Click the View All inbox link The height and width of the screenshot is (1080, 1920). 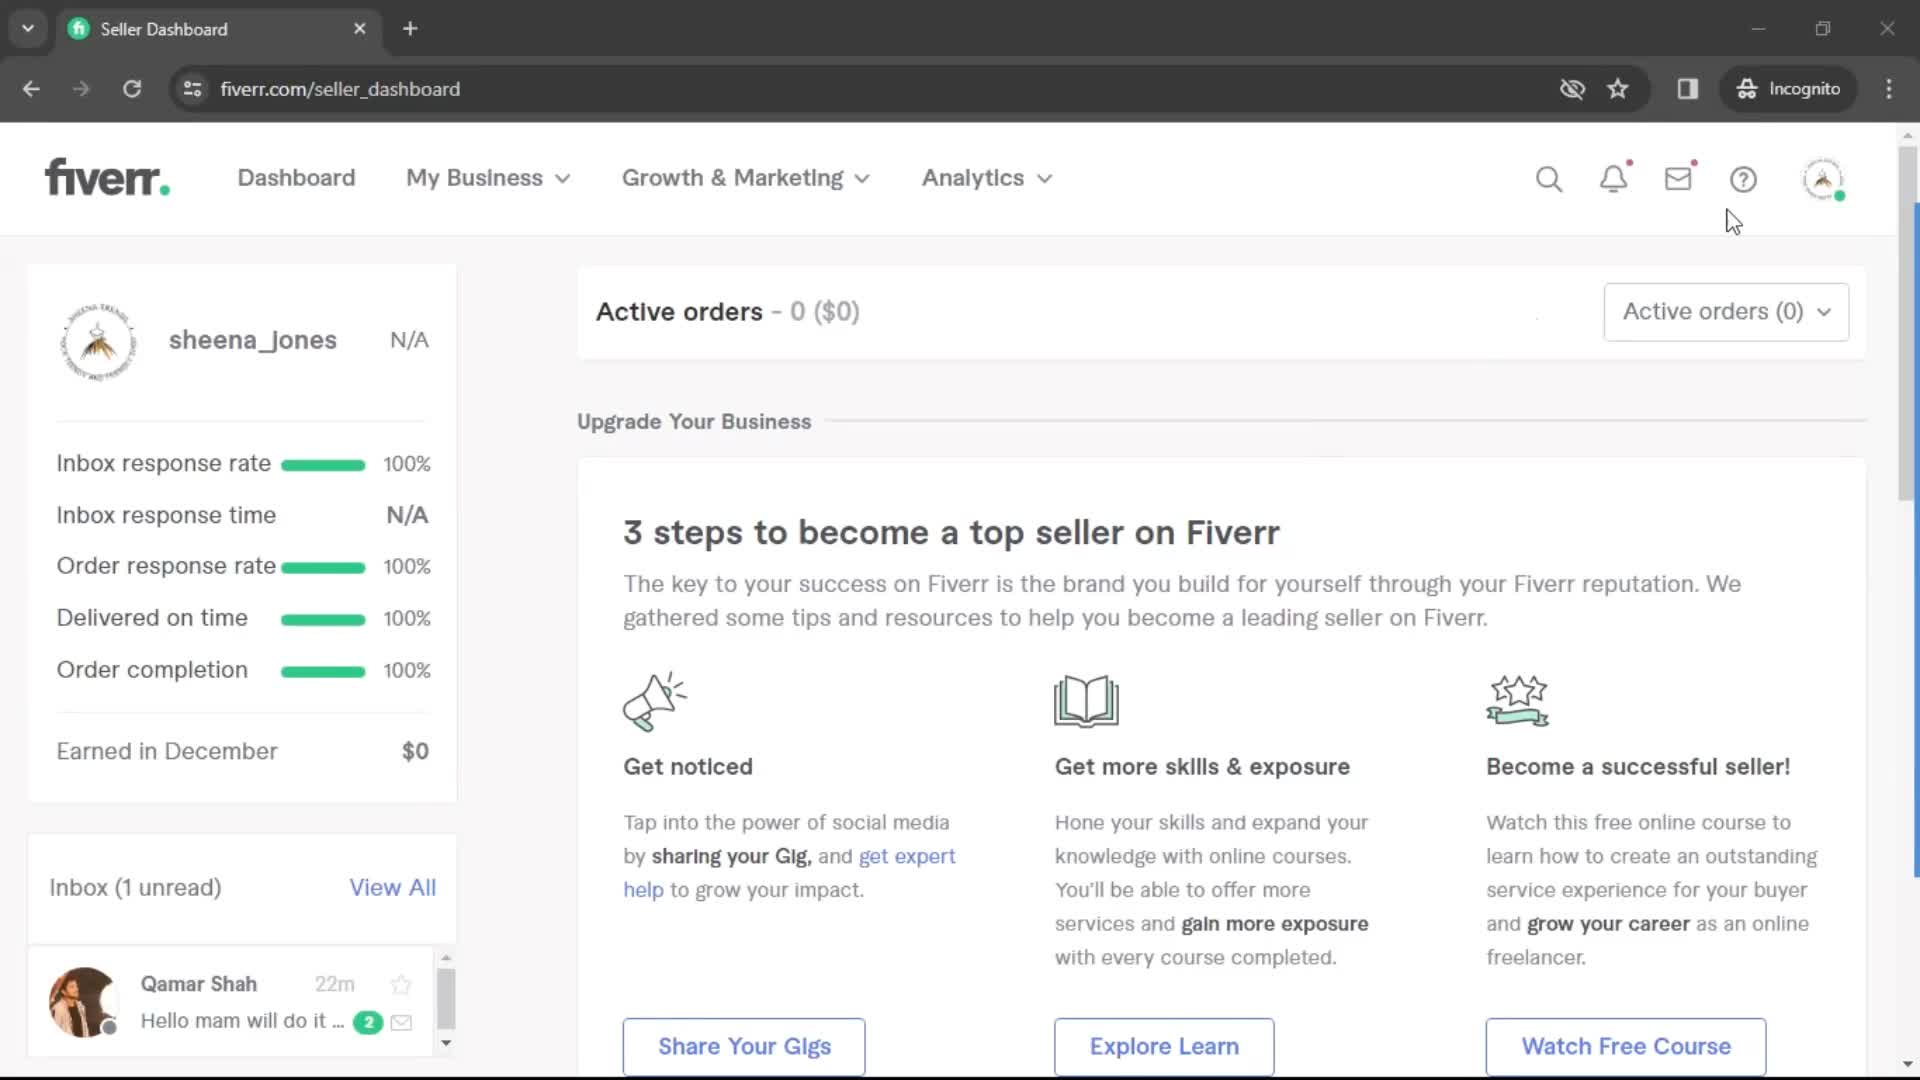(392, 887)
